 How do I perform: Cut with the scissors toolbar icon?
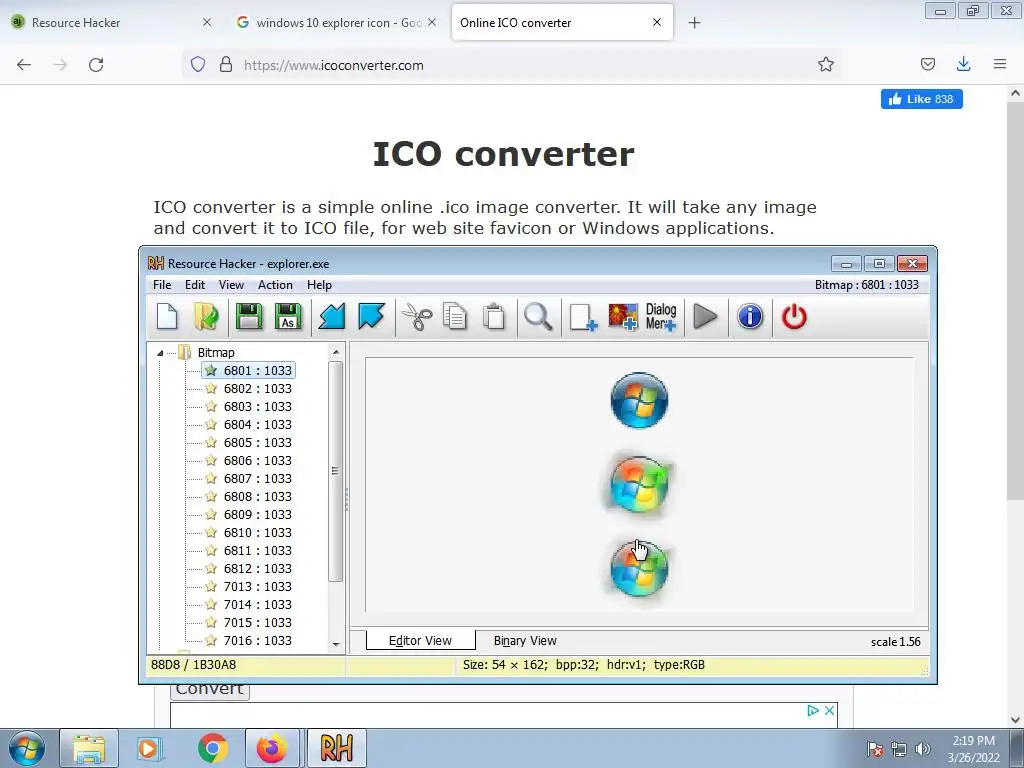pyautogui.click(x=416, y=317)
